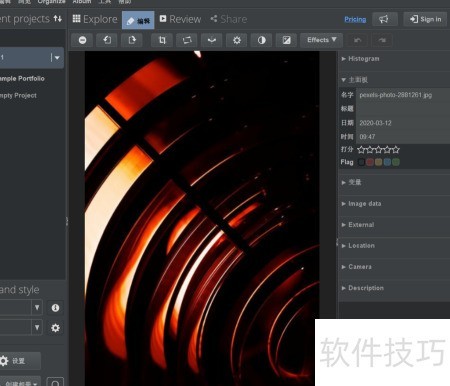Click the info icon in style panel

(55, 308)
